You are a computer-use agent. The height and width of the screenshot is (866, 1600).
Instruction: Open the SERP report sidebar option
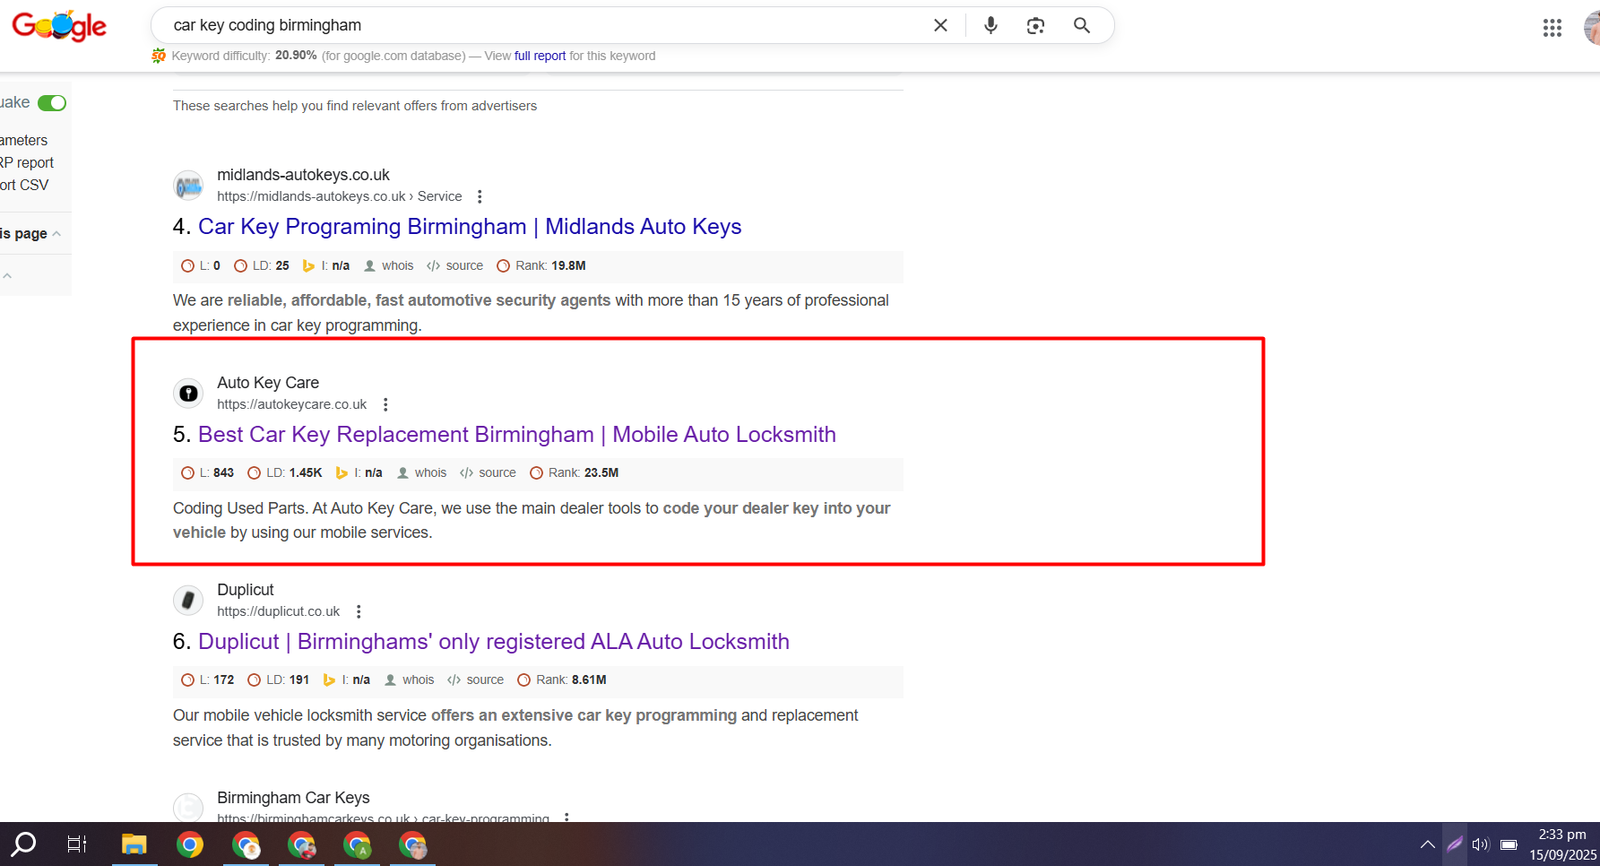coord(27,163)
